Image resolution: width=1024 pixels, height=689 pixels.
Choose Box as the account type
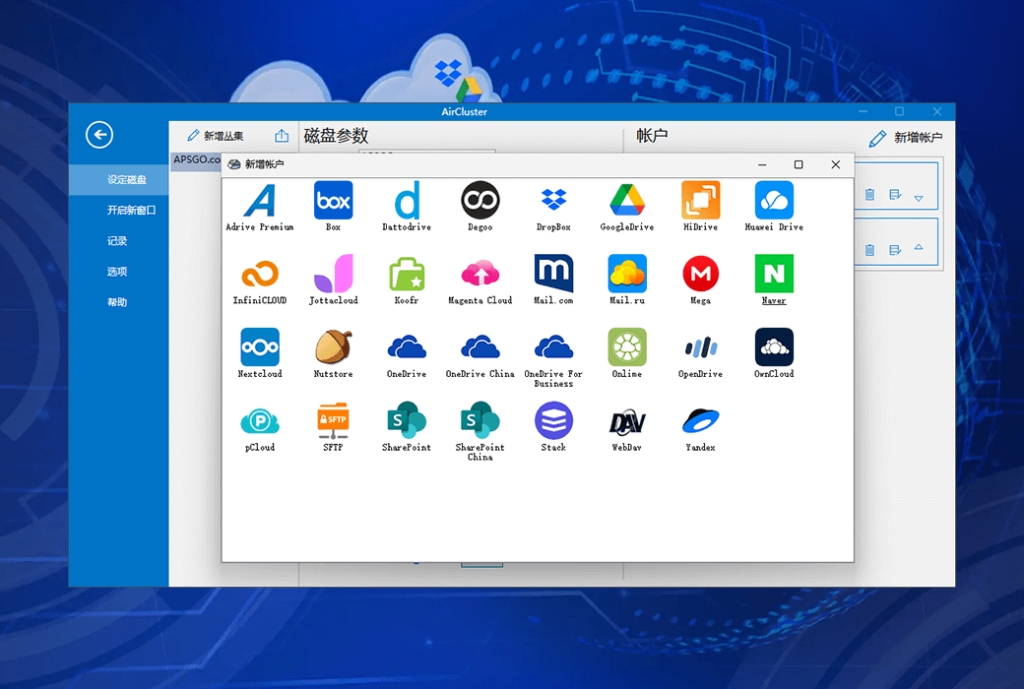[x=333, y=206]
